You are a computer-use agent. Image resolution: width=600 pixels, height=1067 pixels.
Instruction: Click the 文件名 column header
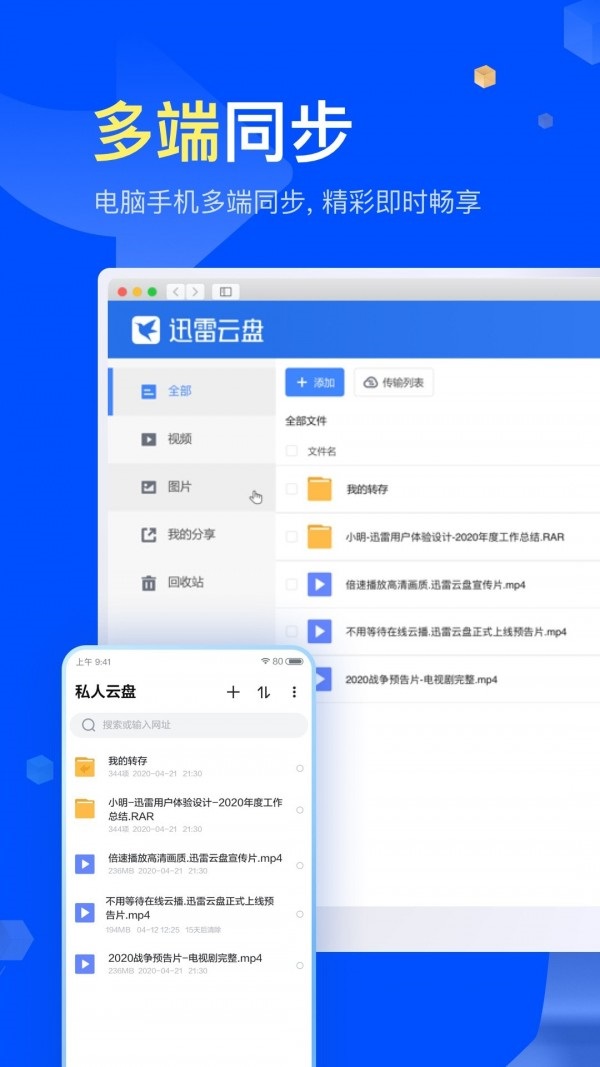click(322, 451)
